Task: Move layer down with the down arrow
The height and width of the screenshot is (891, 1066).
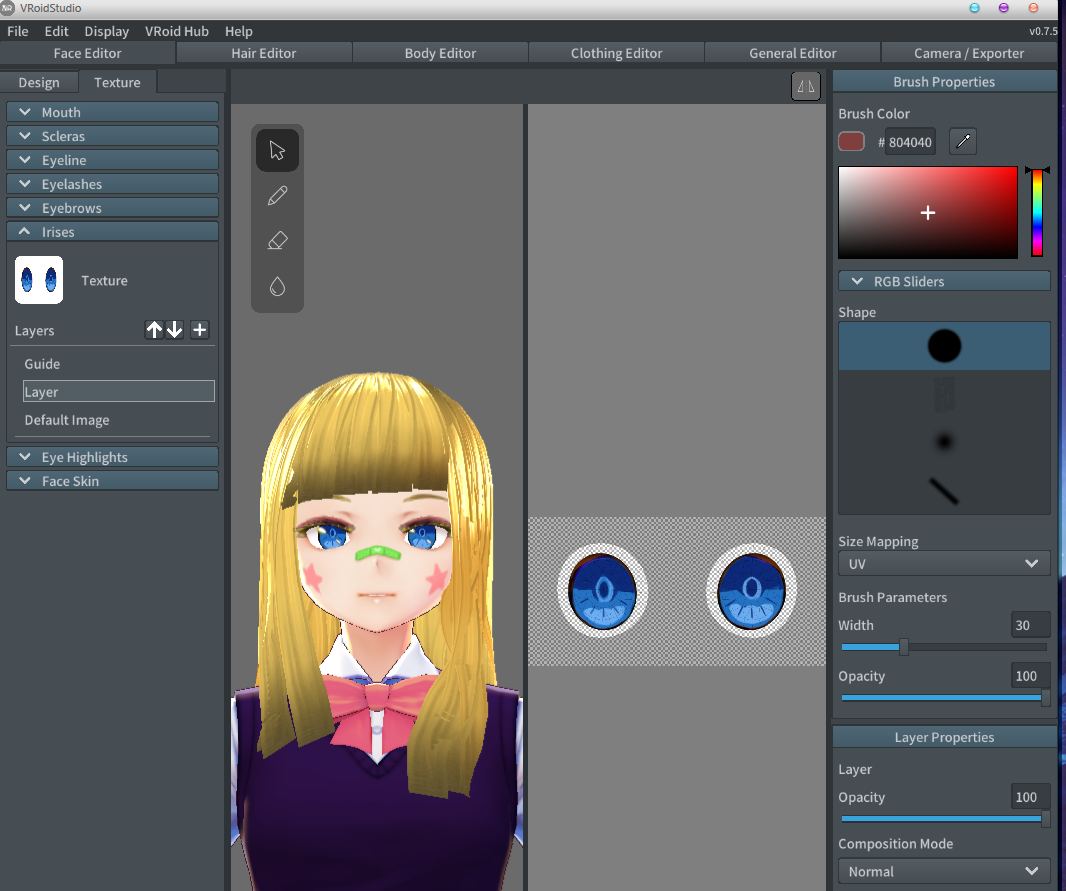Action: point(175,330)
